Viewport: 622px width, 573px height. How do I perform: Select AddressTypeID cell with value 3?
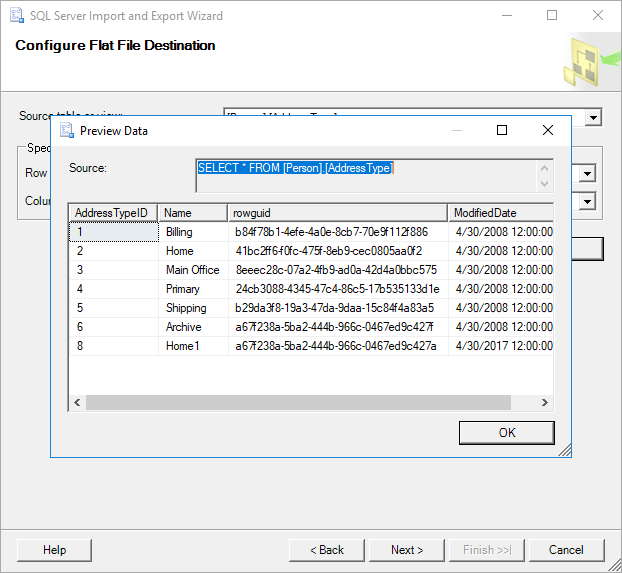pos(114,270)
